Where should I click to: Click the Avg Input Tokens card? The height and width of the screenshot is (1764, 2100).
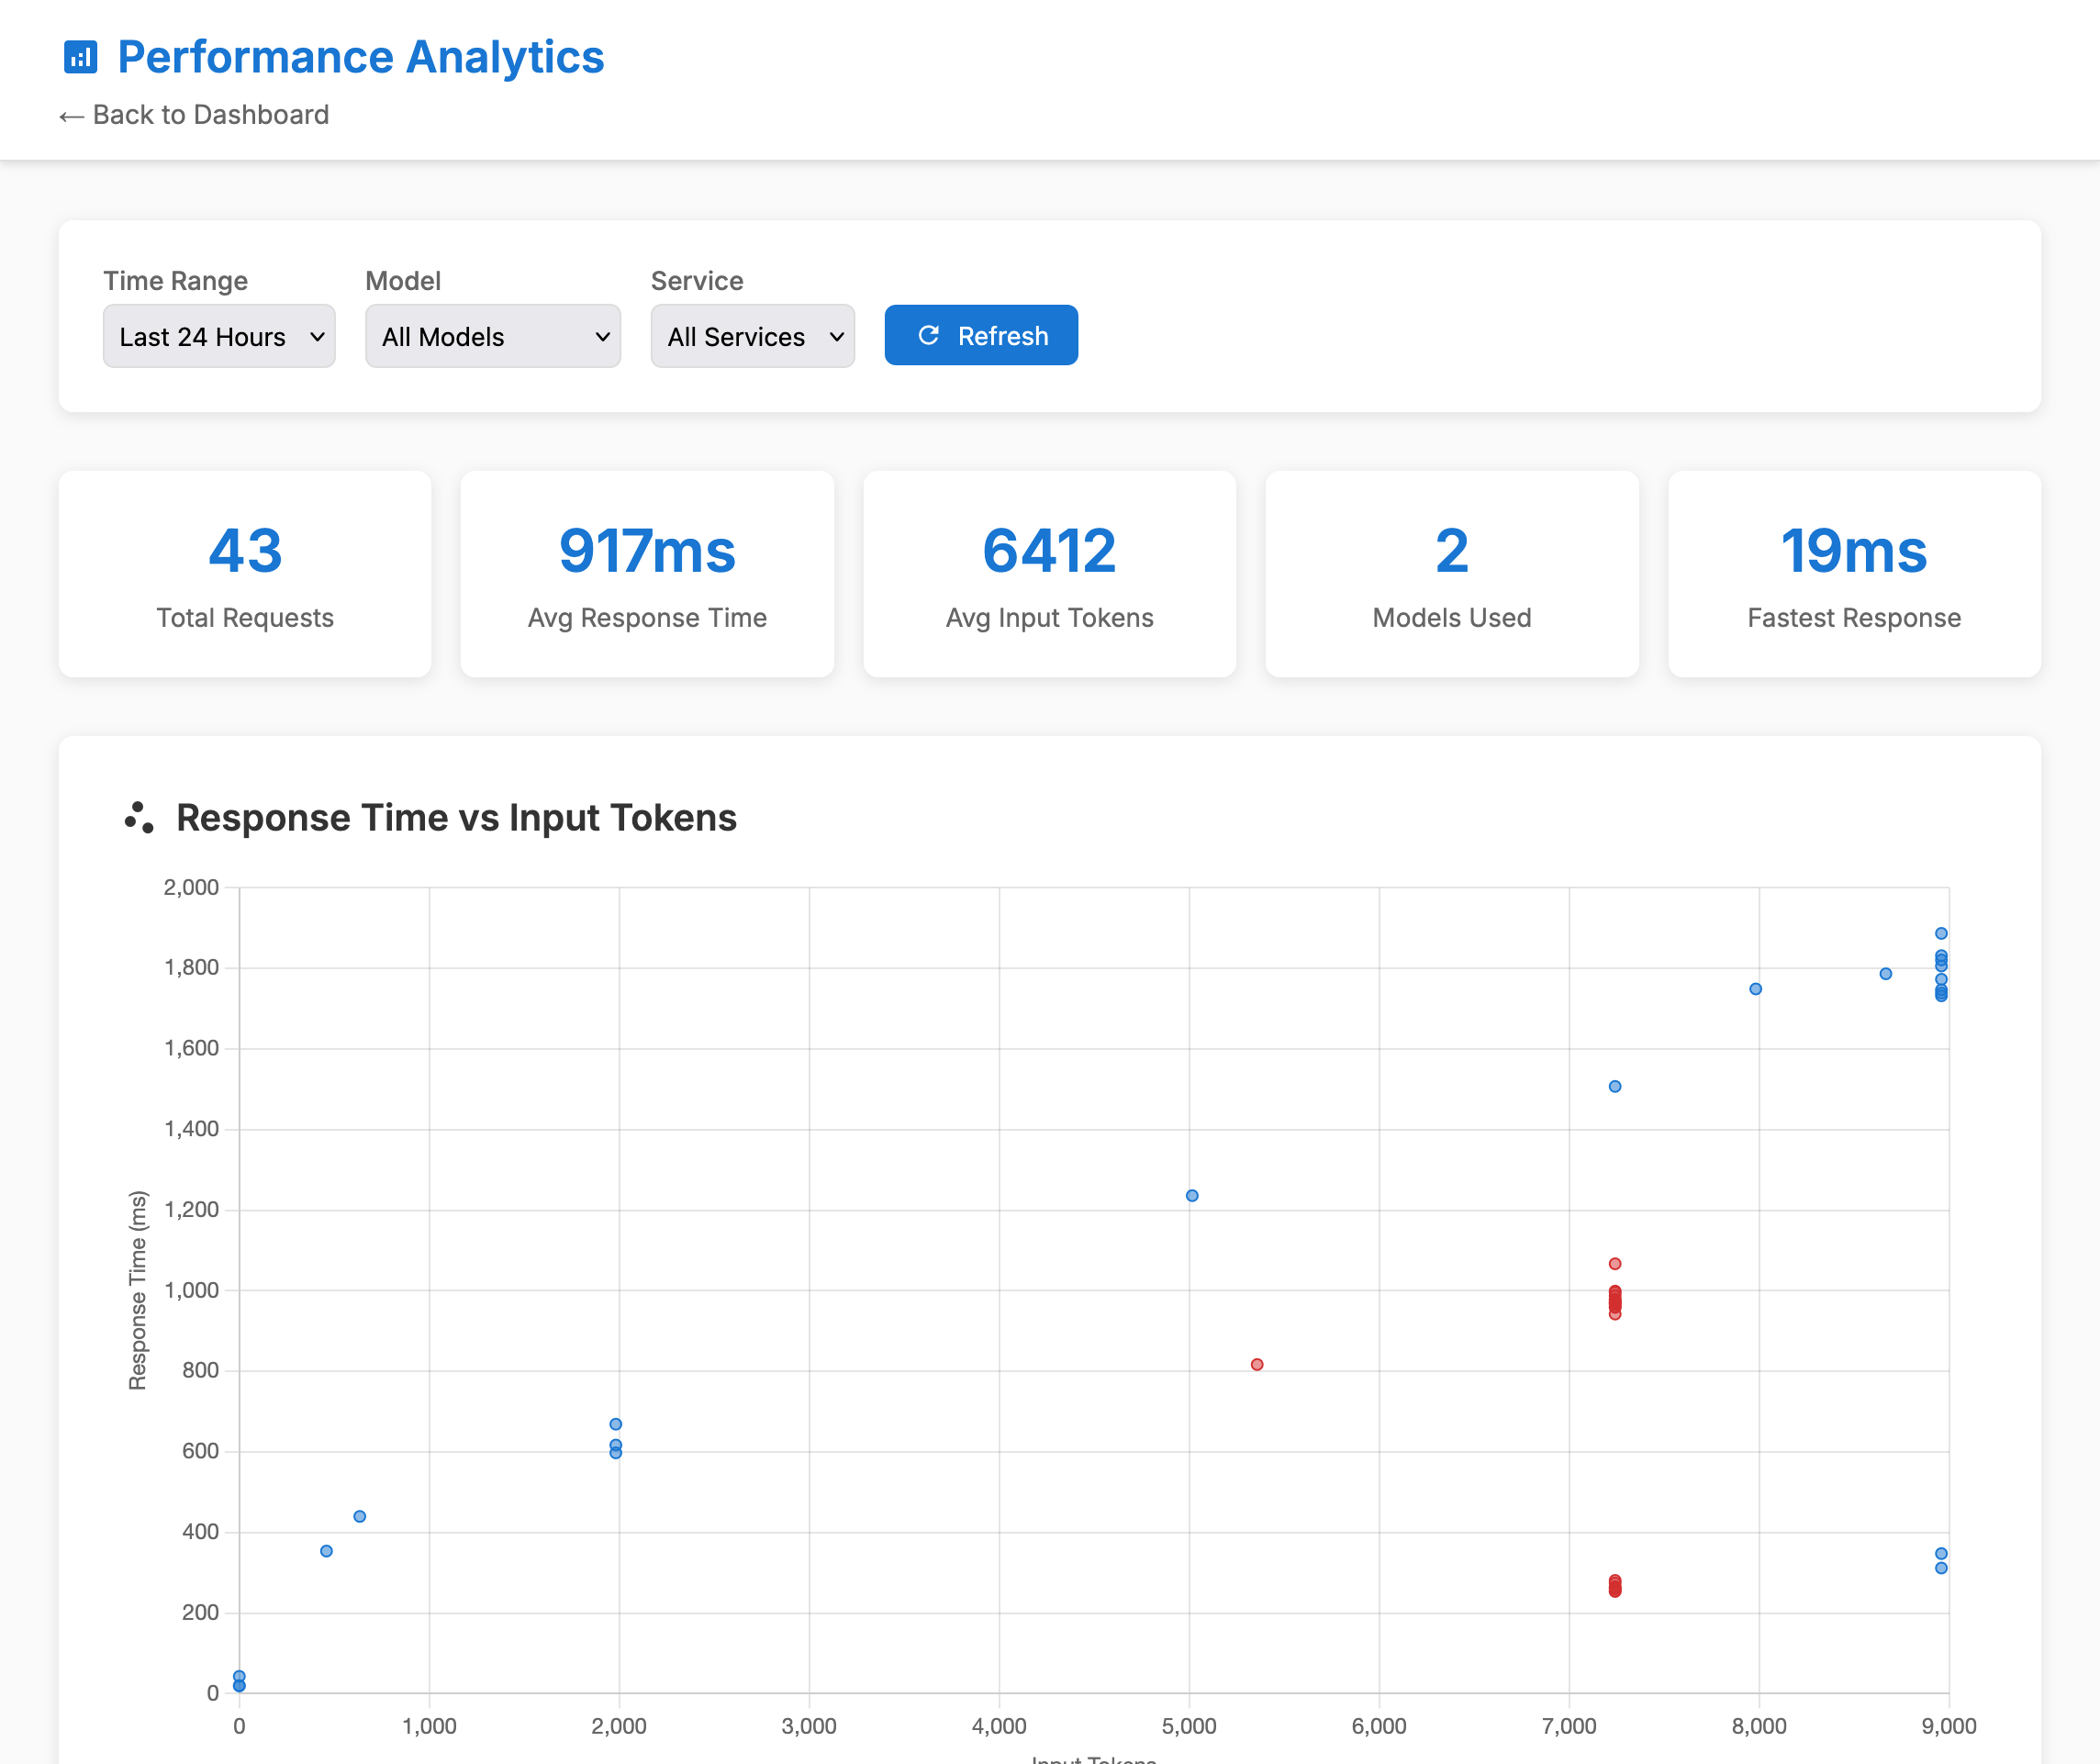(x=1049, y=574)
